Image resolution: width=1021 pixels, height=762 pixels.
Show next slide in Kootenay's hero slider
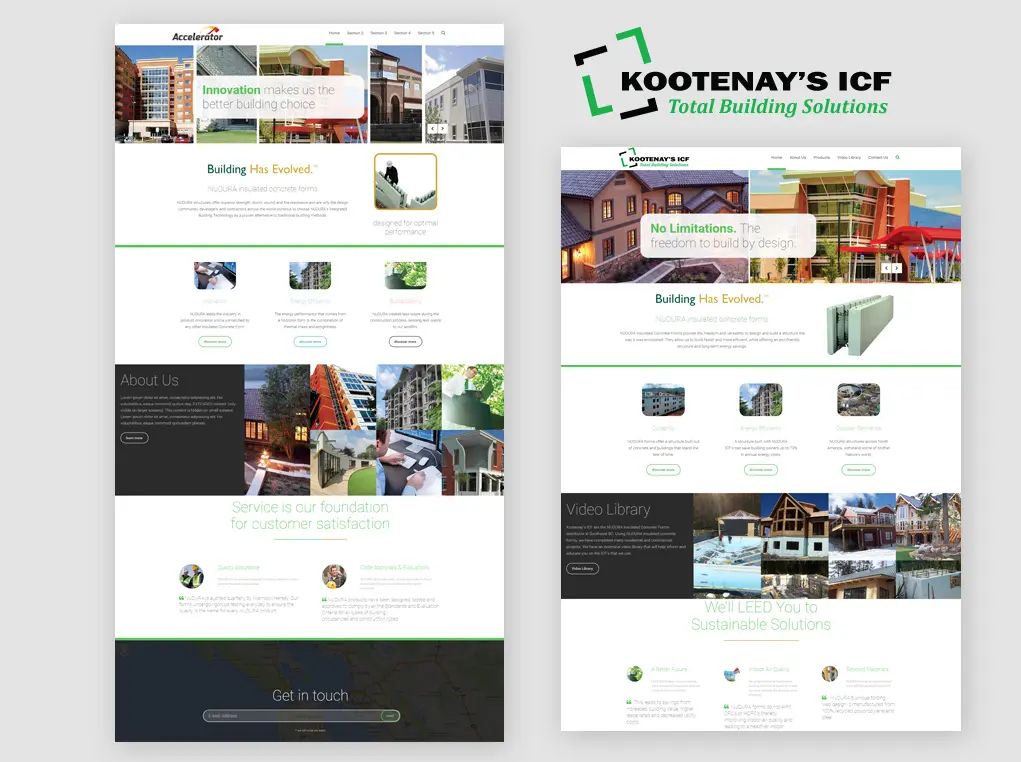tap(897, 268)
